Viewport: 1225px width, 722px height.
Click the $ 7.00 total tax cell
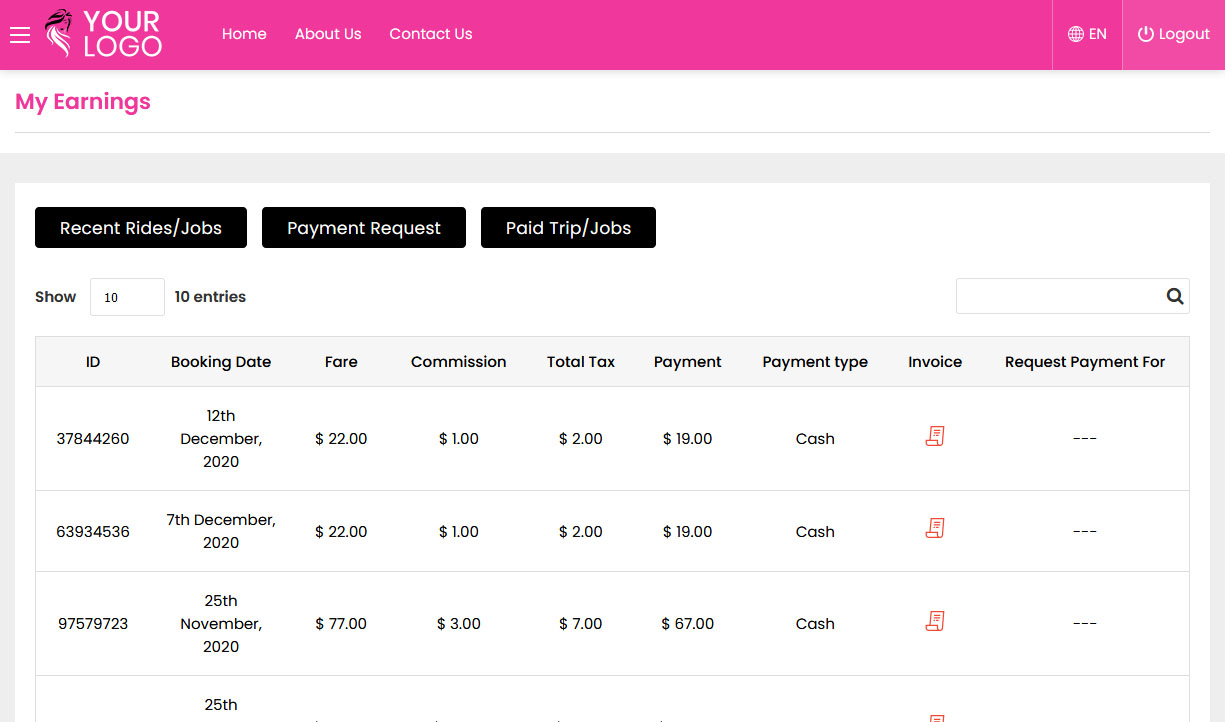coord(581,624)
